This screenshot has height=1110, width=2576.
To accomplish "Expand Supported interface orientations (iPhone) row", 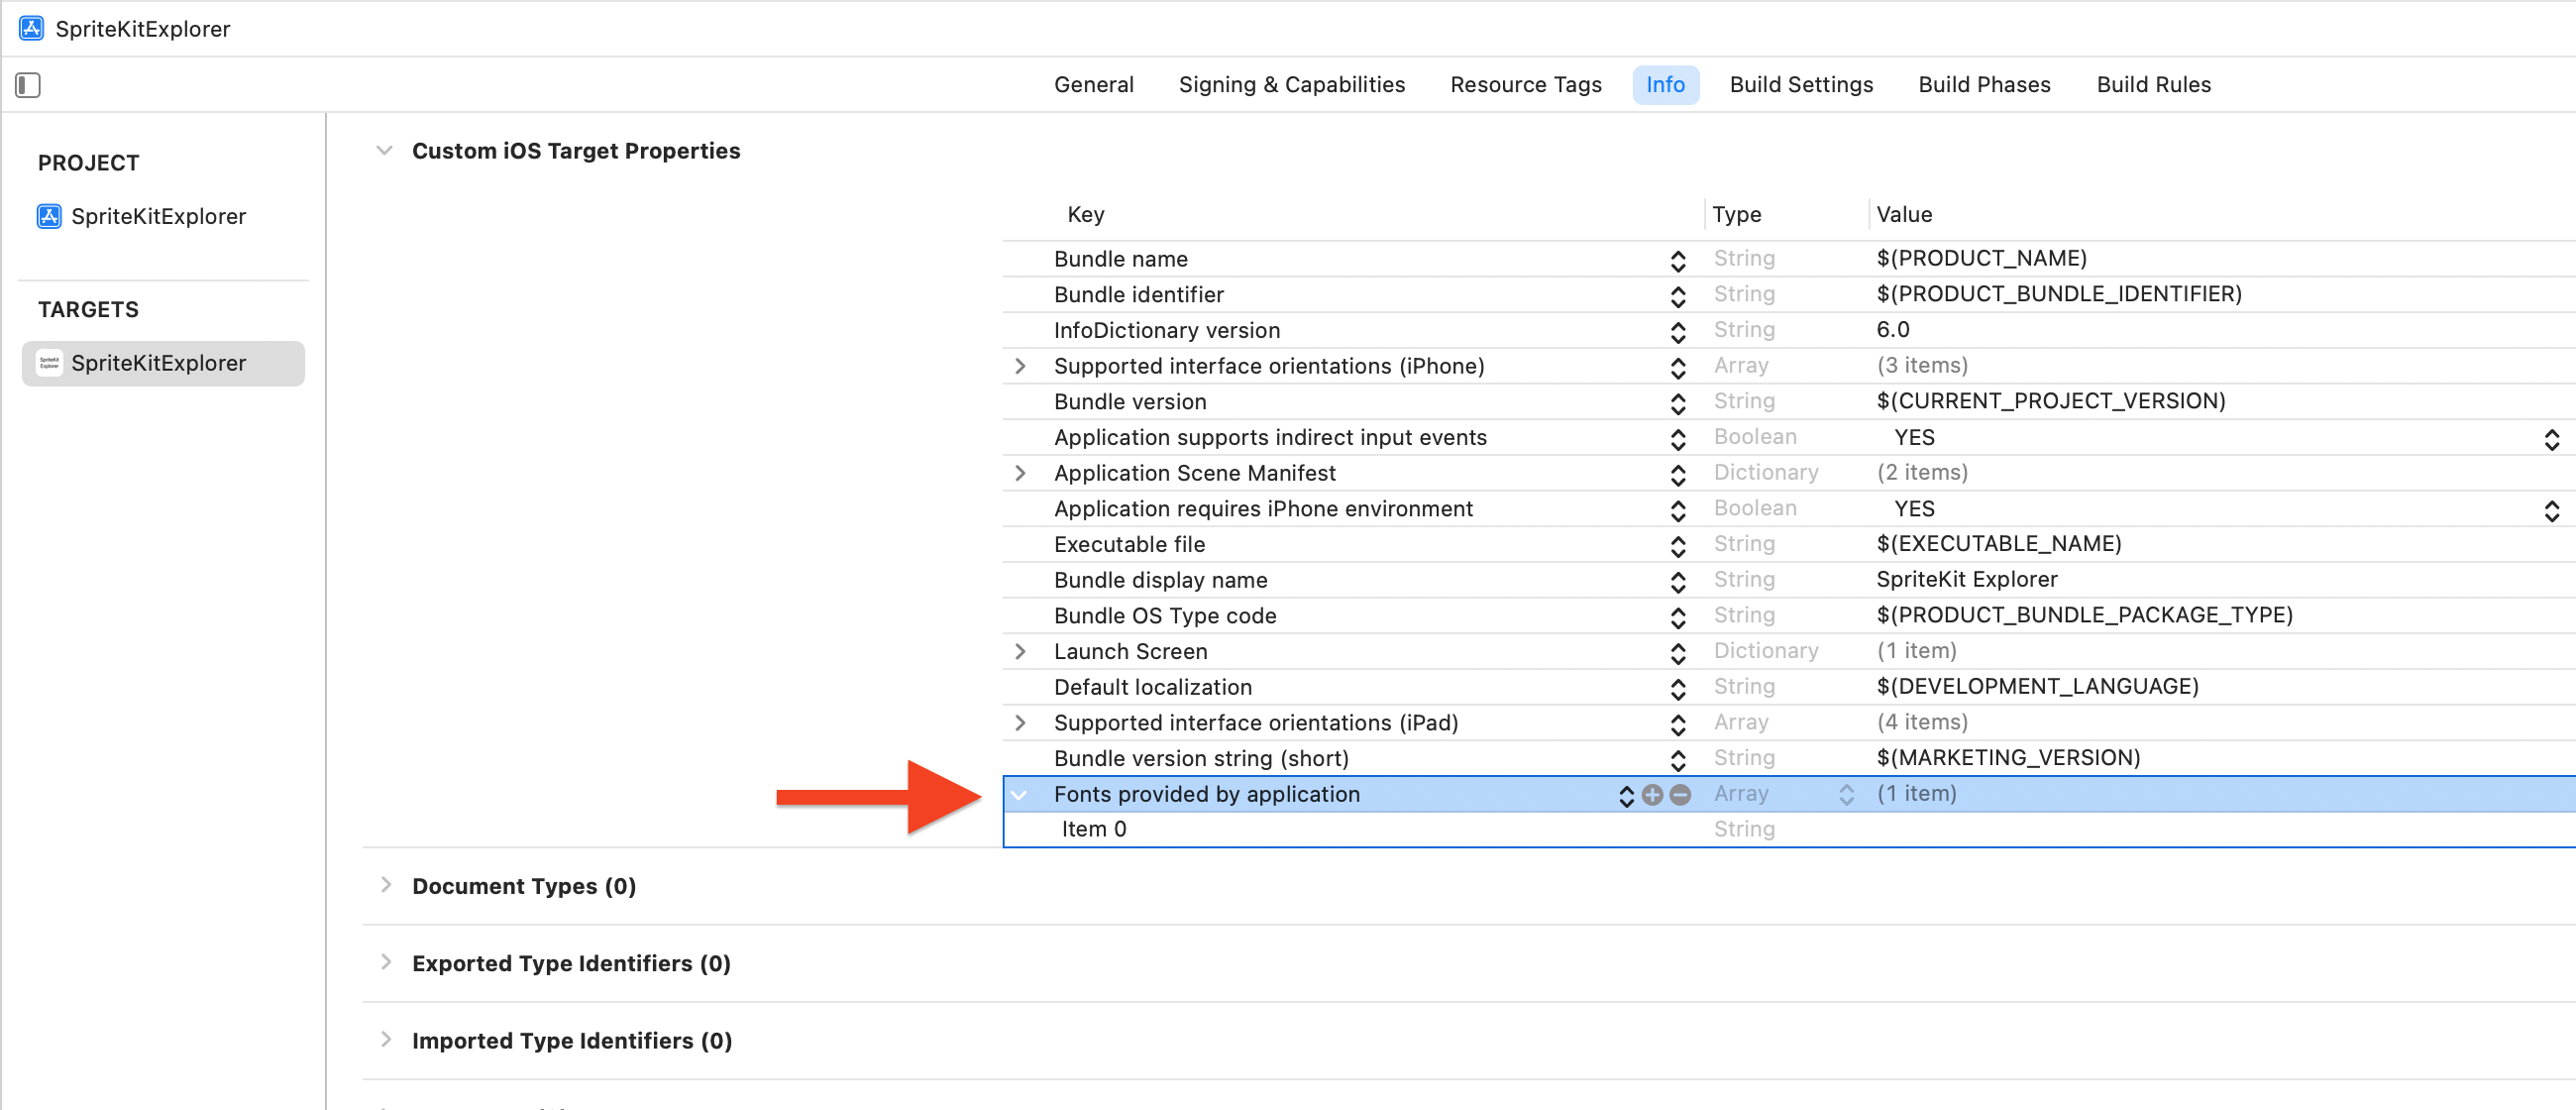I will click(1020, 366).
